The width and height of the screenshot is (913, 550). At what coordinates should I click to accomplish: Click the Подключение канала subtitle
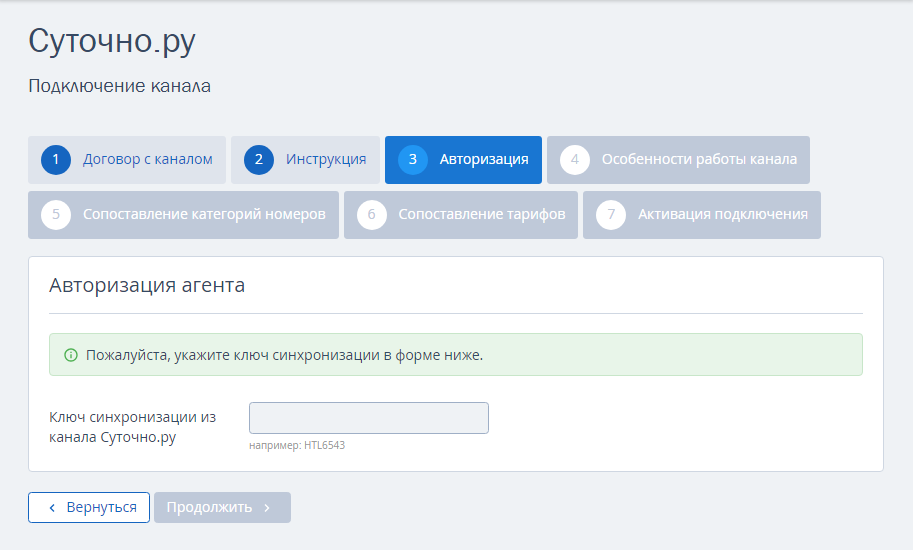coord(119,86)
